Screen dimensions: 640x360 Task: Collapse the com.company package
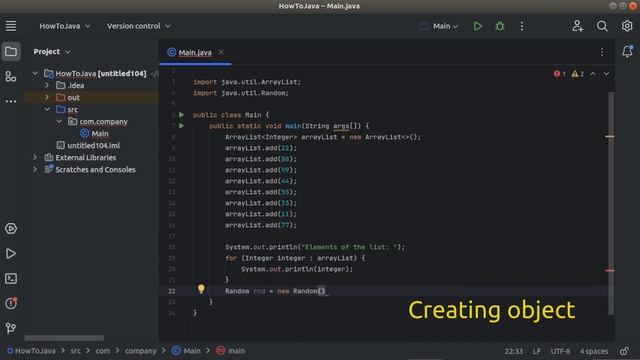click(x=59, y=122)
